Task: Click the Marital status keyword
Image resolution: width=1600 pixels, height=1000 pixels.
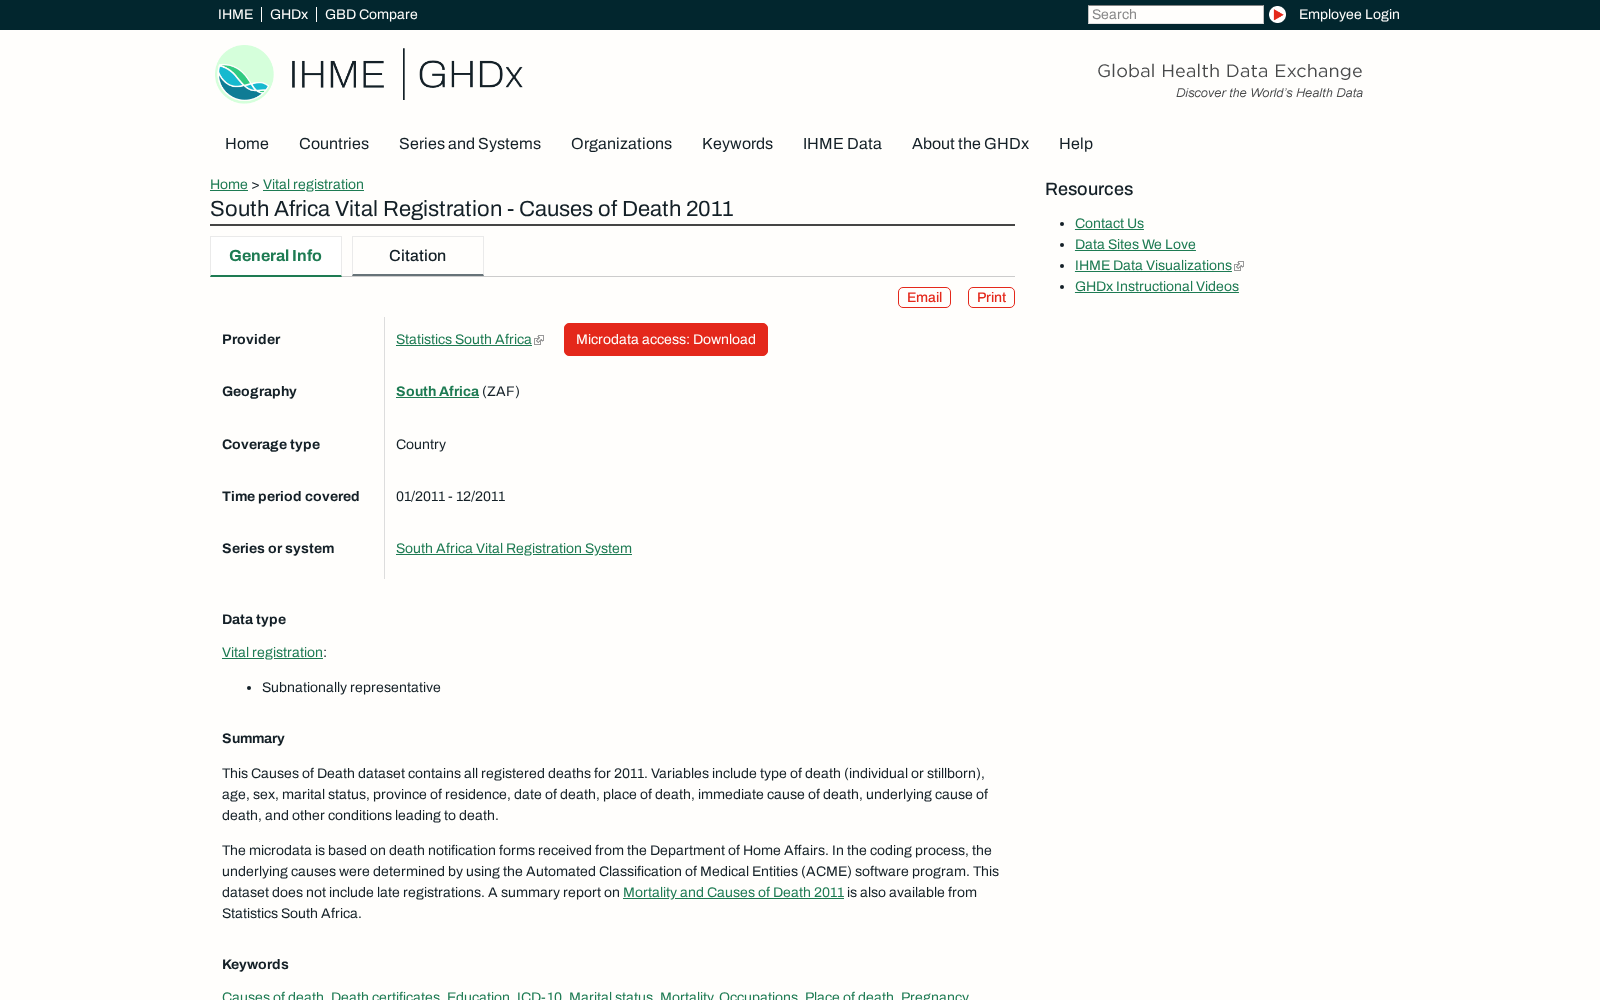Action: pyautogui.click(x=611, y=995)
